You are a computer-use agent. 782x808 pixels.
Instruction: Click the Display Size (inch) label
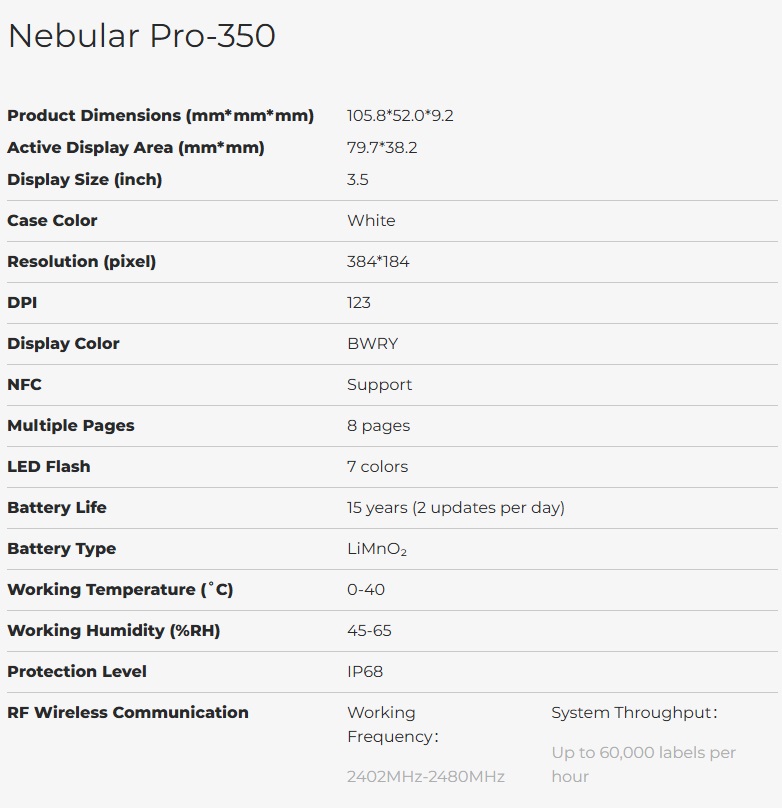(x=84, y=179)
